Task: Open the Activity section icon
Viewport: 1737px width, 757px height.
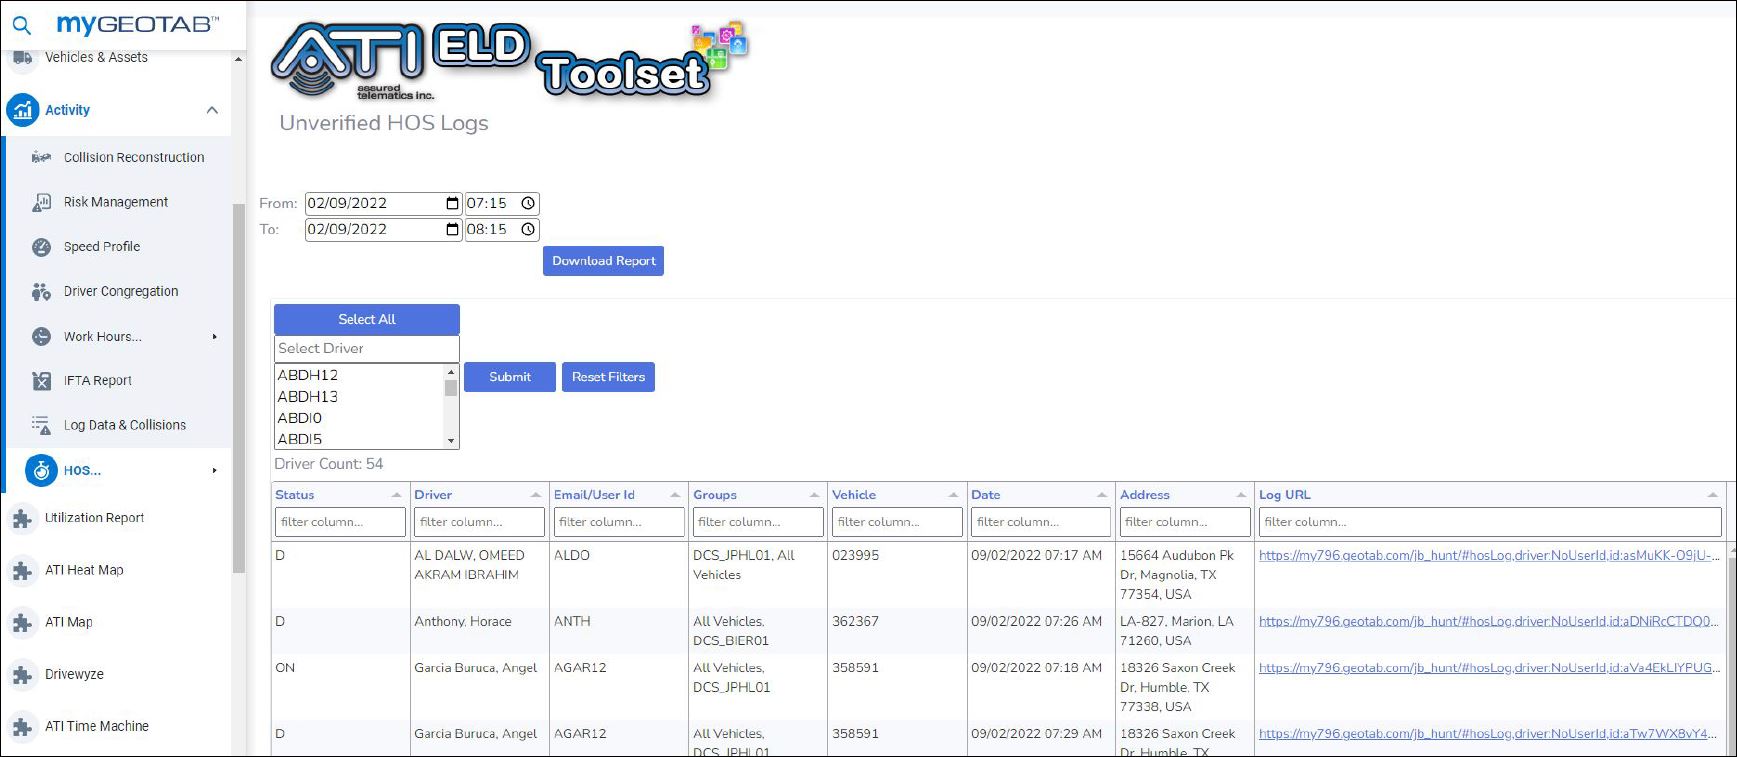Action: pyautogui.click(x=22, y=110)
